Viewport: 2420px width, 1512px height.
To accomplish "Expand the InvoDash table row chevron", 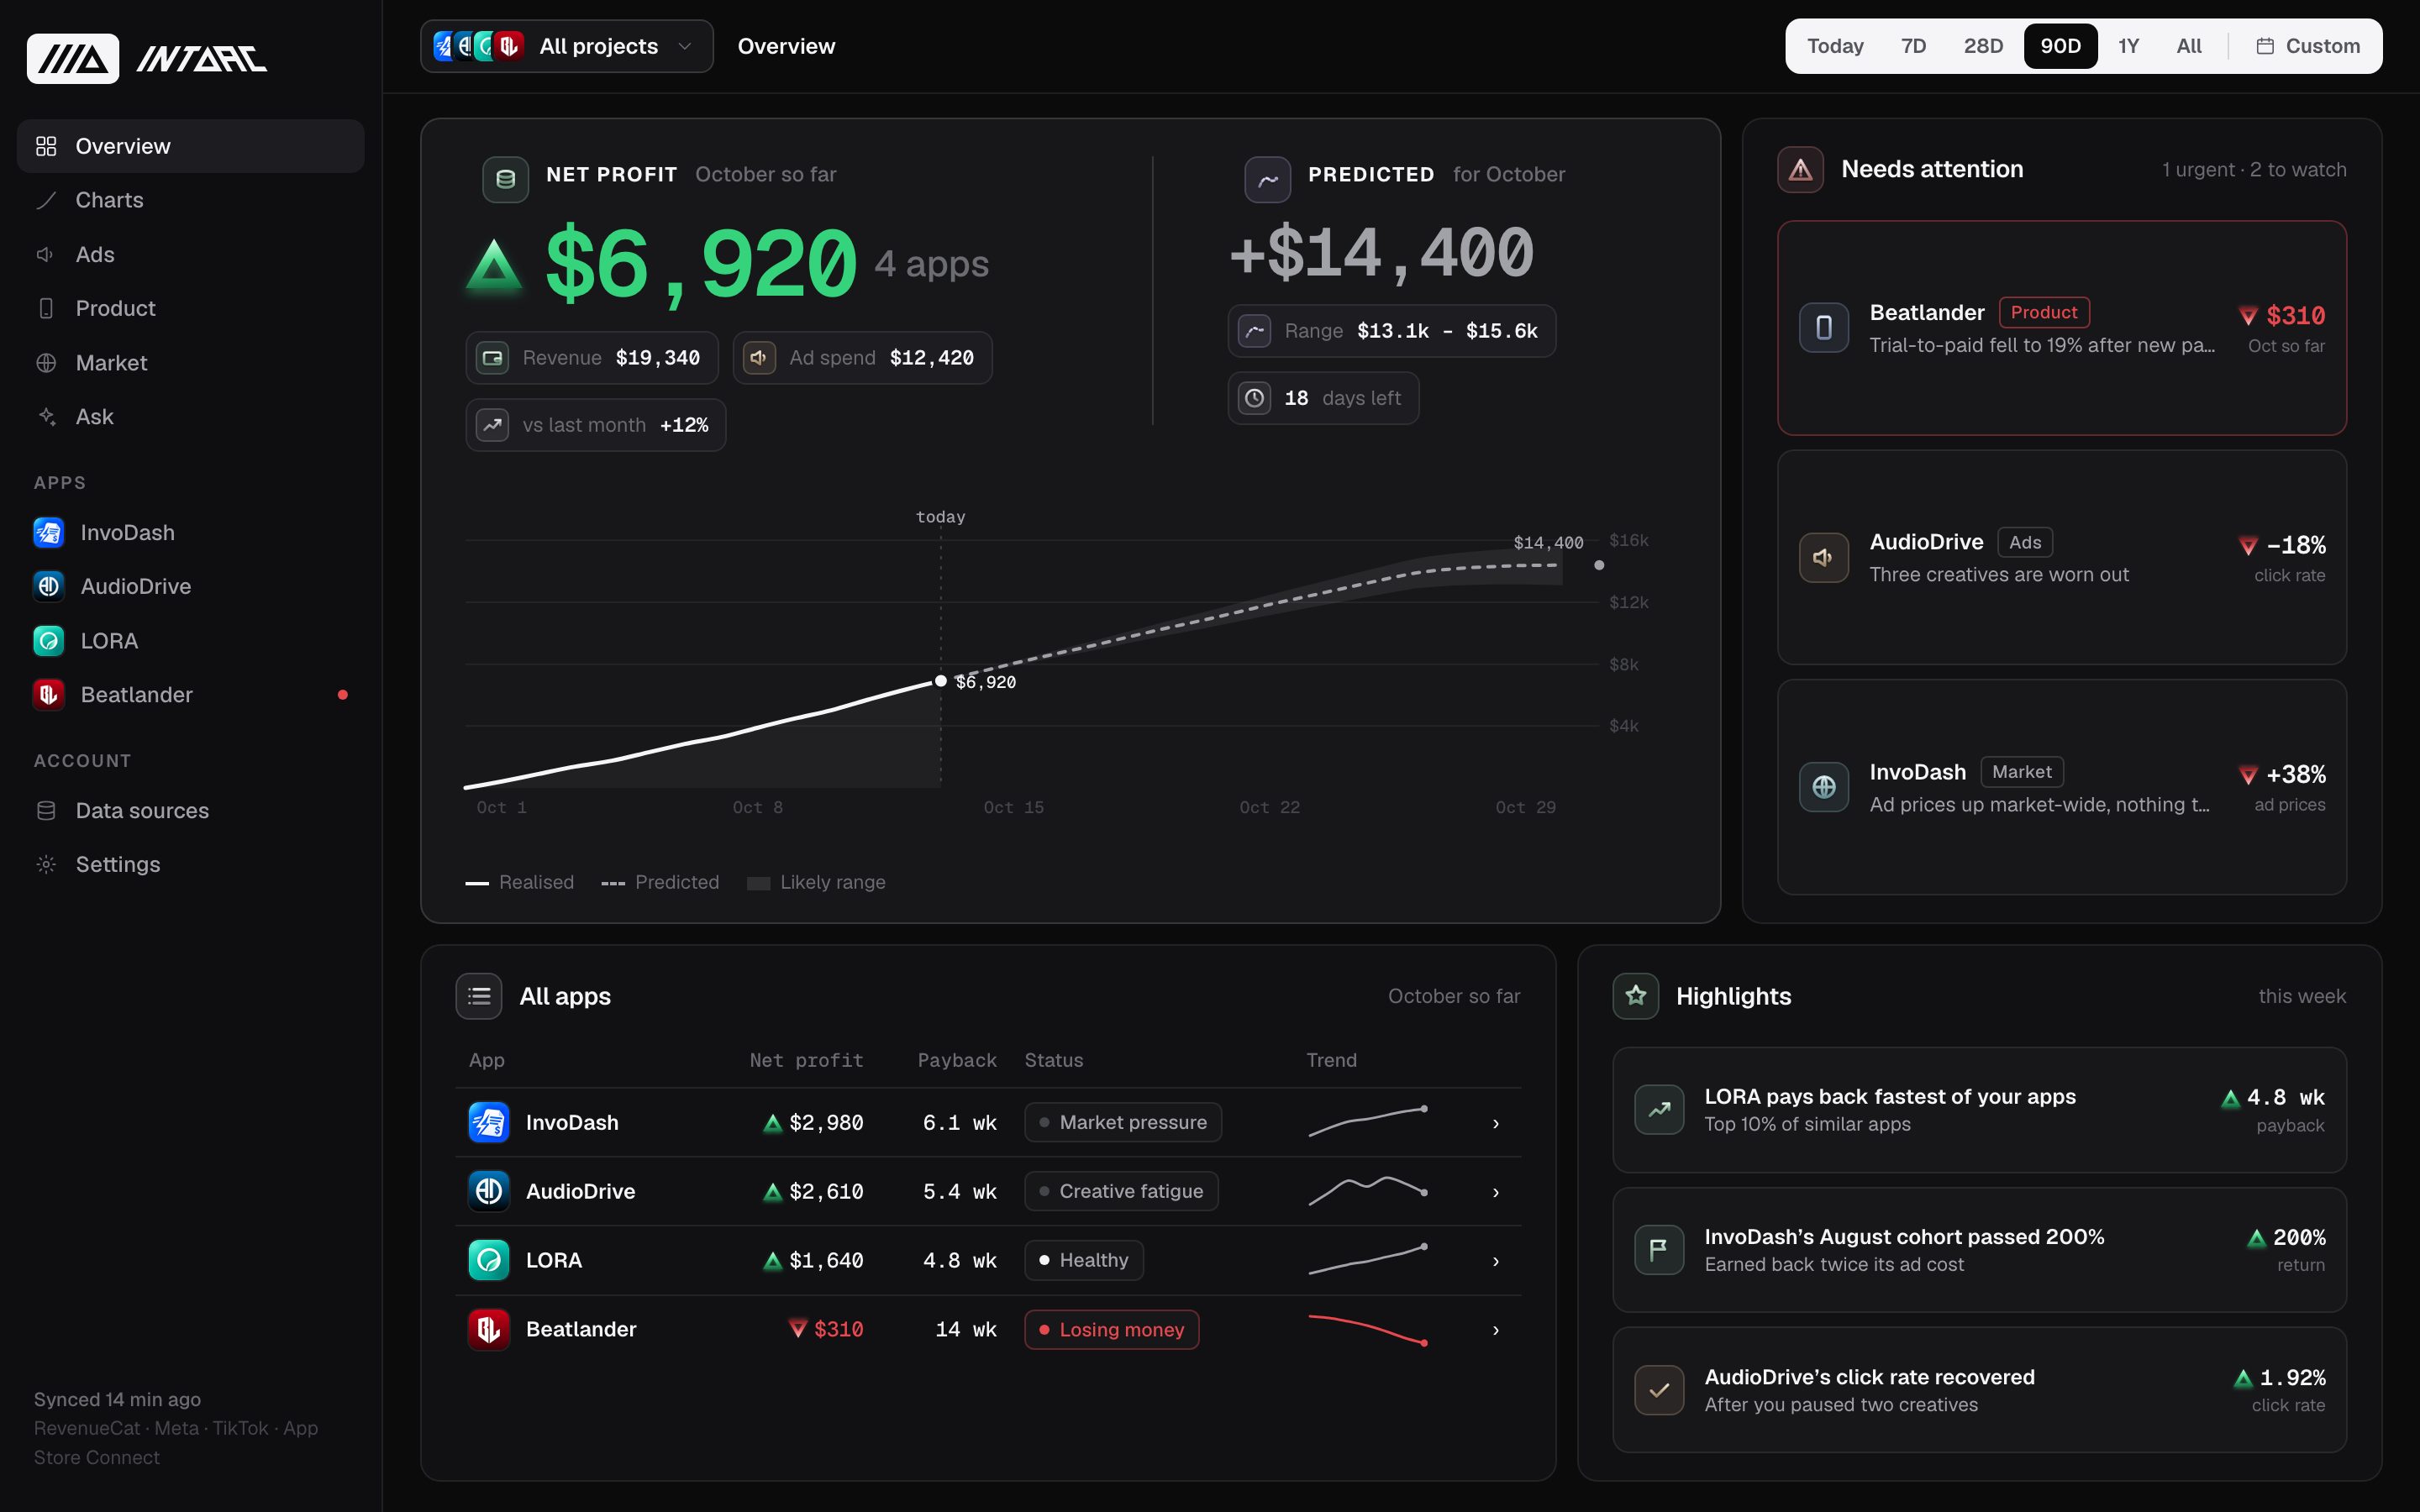I will (x=1496, y=1123).
